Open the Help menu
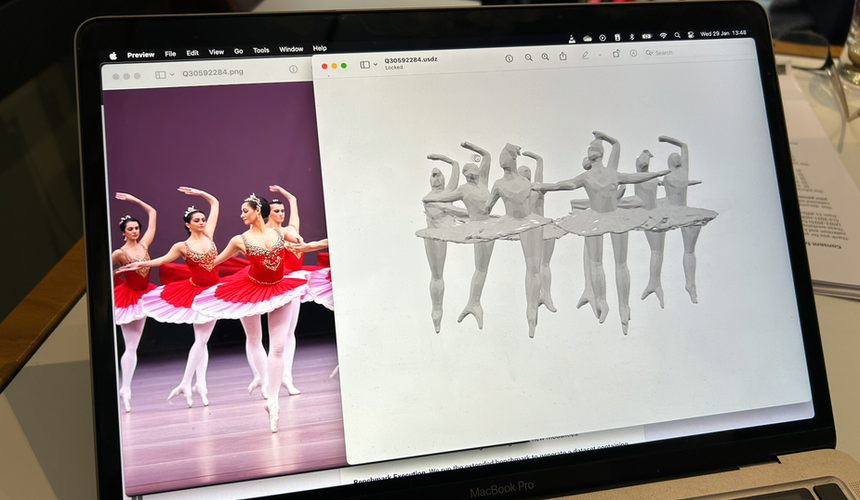Screen dimensions: 860x500 pyautogui.click(x=320, y=48)
